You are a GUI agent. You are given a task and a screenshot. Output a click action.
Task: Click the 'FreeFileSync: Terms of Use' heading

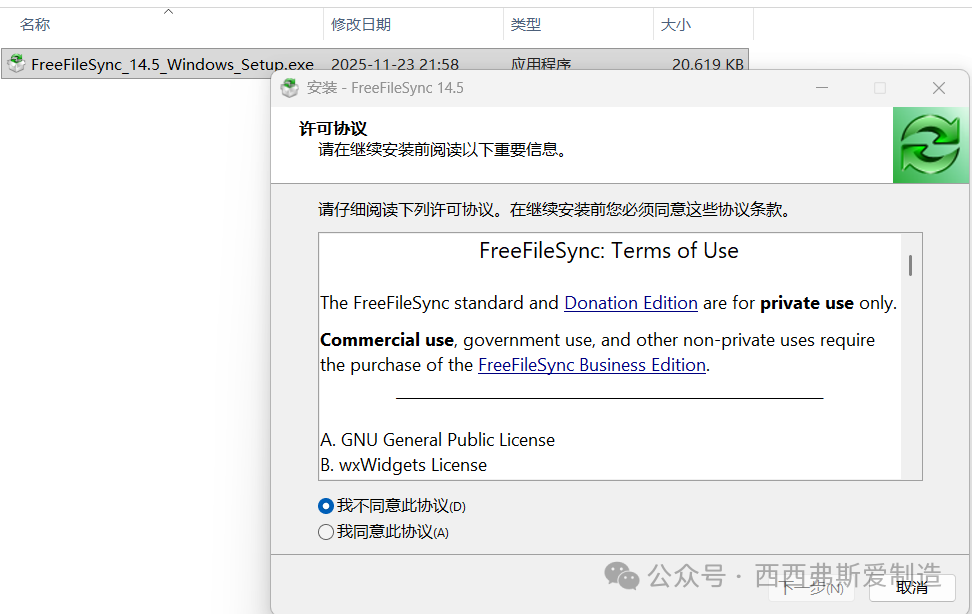609,251
